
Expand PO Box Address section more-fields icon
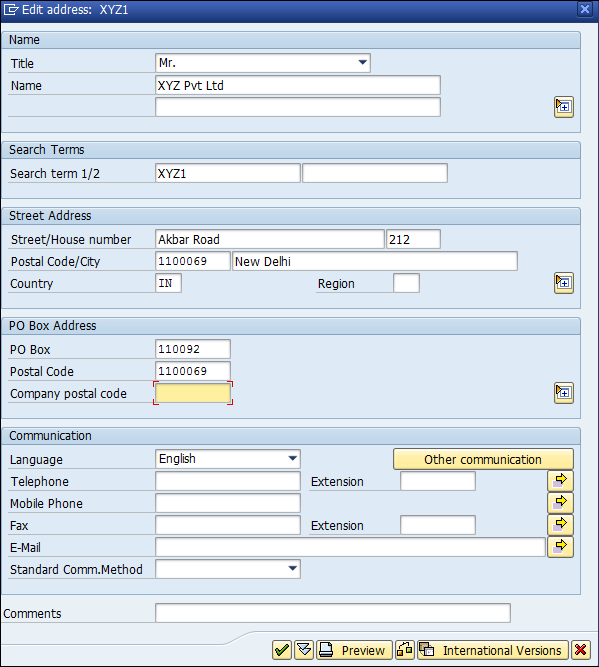pyautogui.click(x=564, y=393)
